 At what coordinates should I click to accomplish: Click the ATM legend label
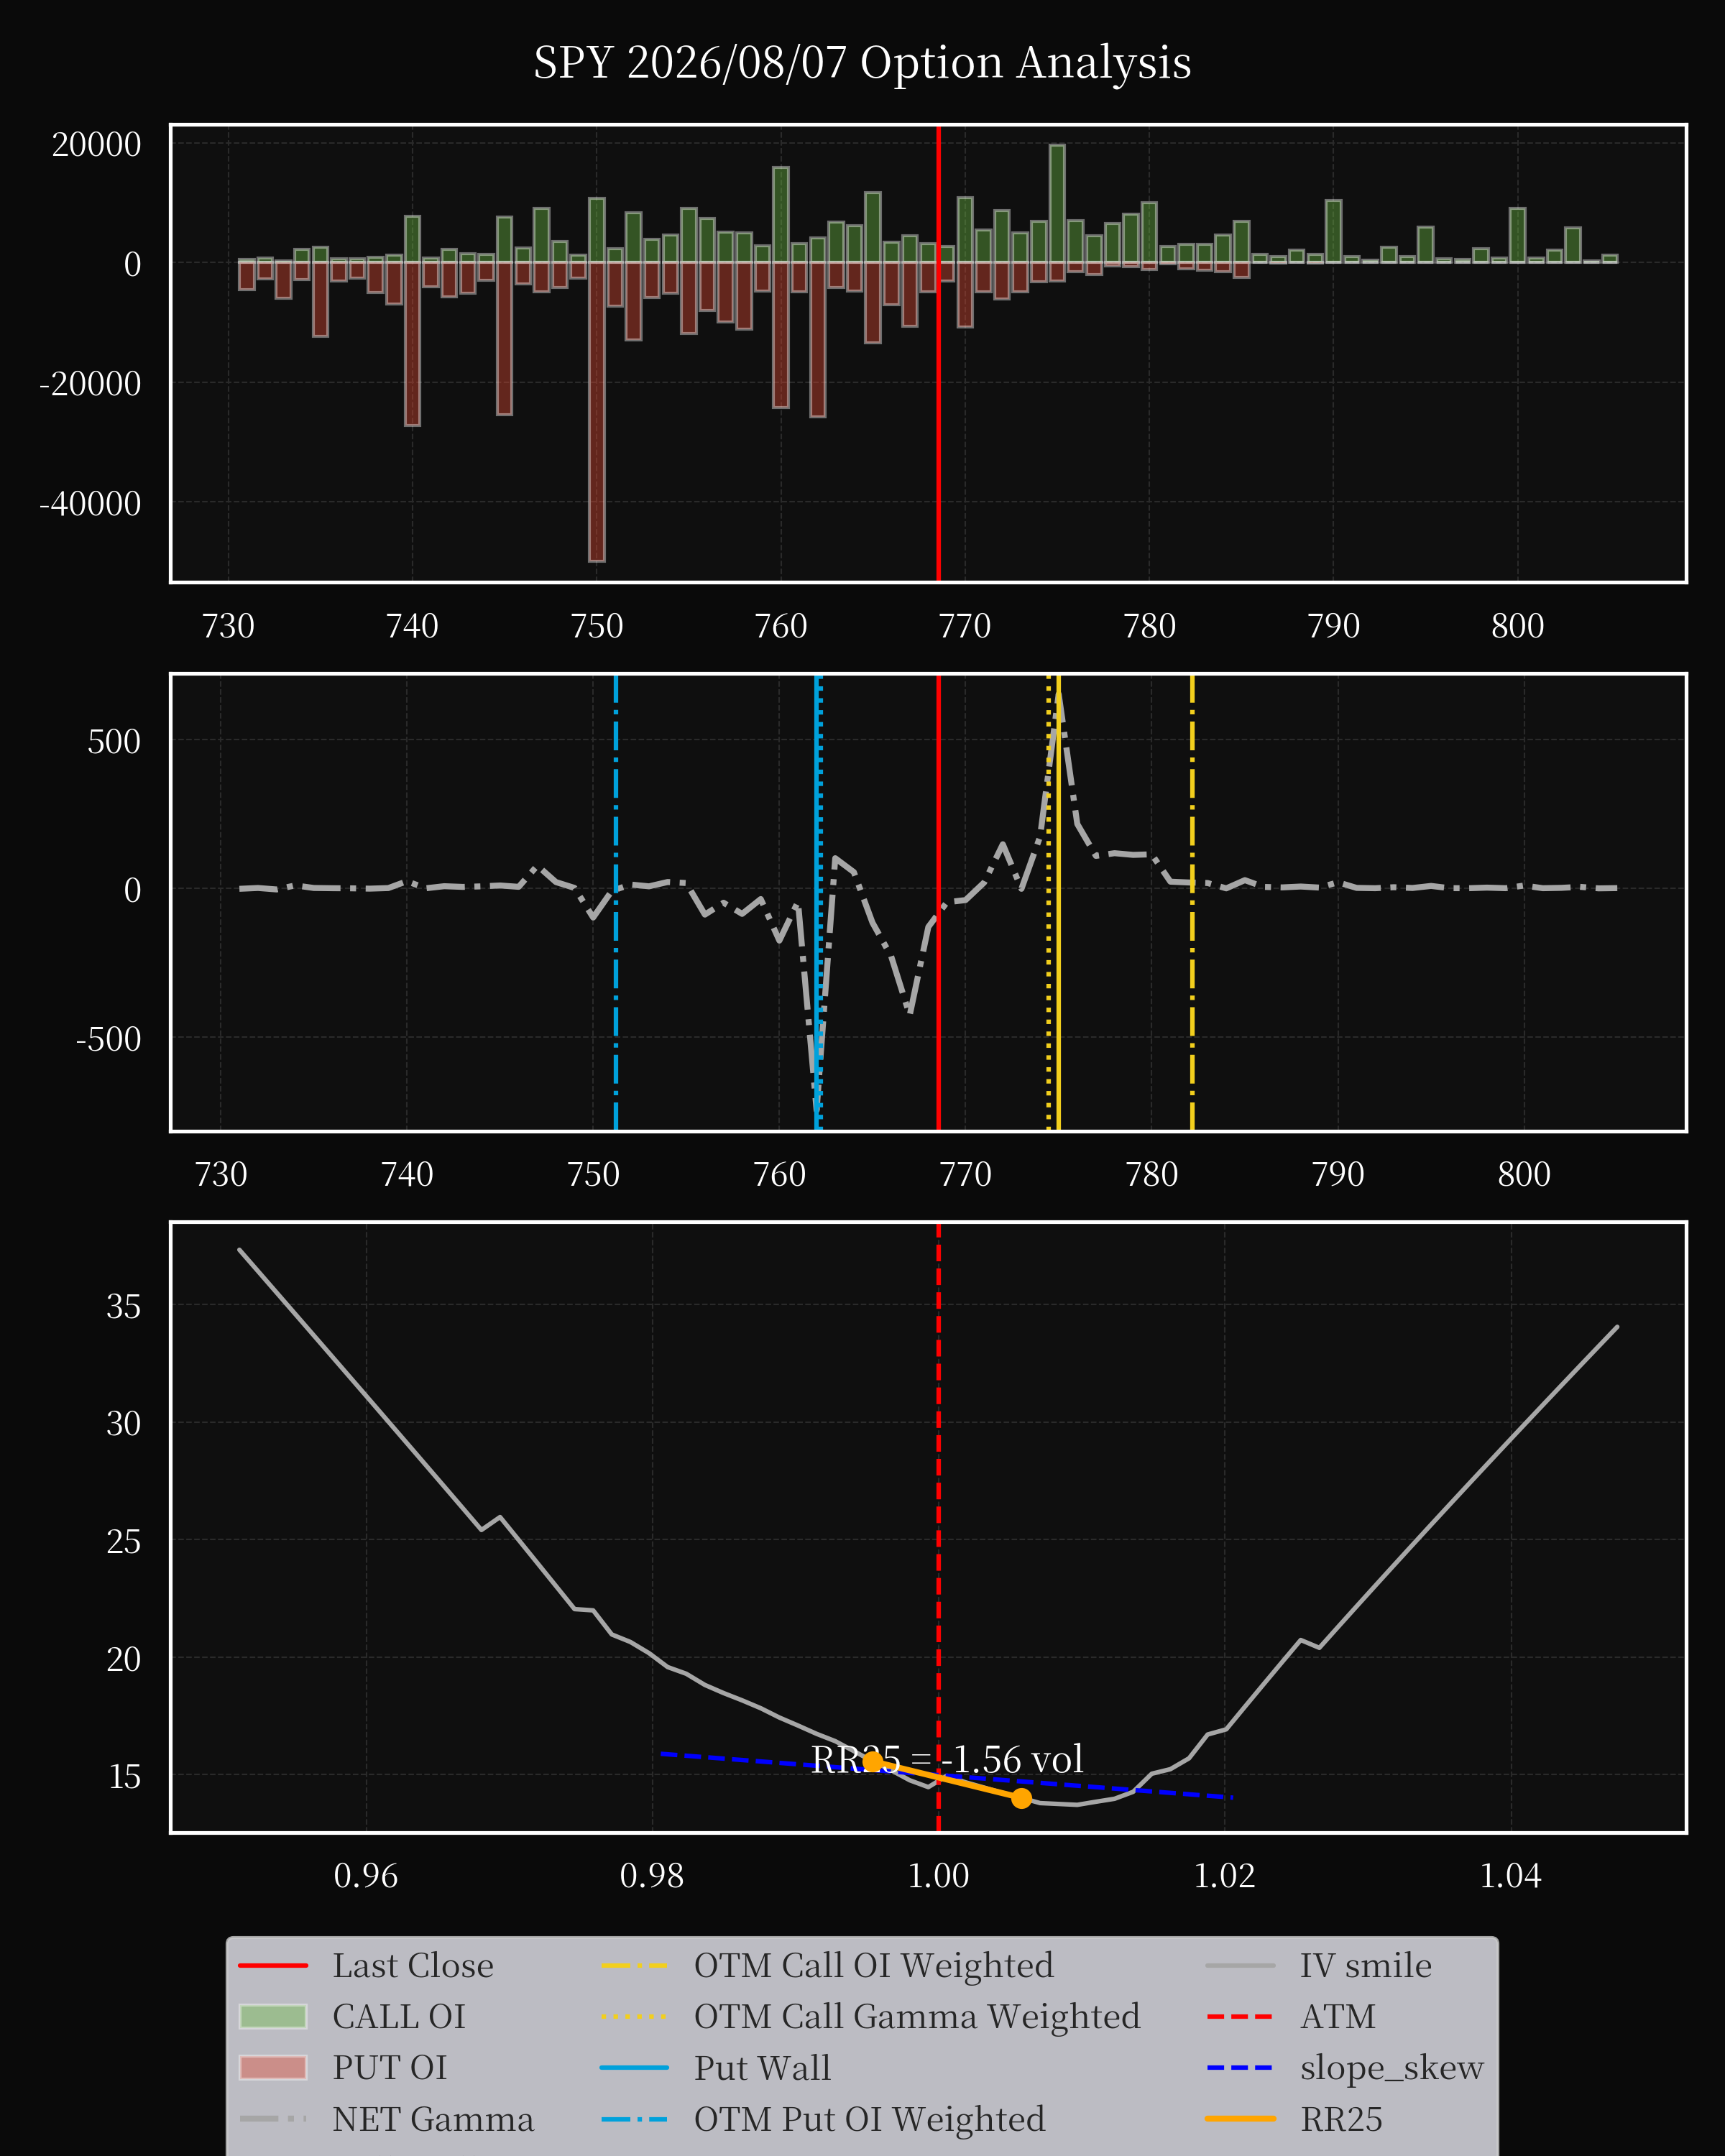click(x=1338, y=2016)
